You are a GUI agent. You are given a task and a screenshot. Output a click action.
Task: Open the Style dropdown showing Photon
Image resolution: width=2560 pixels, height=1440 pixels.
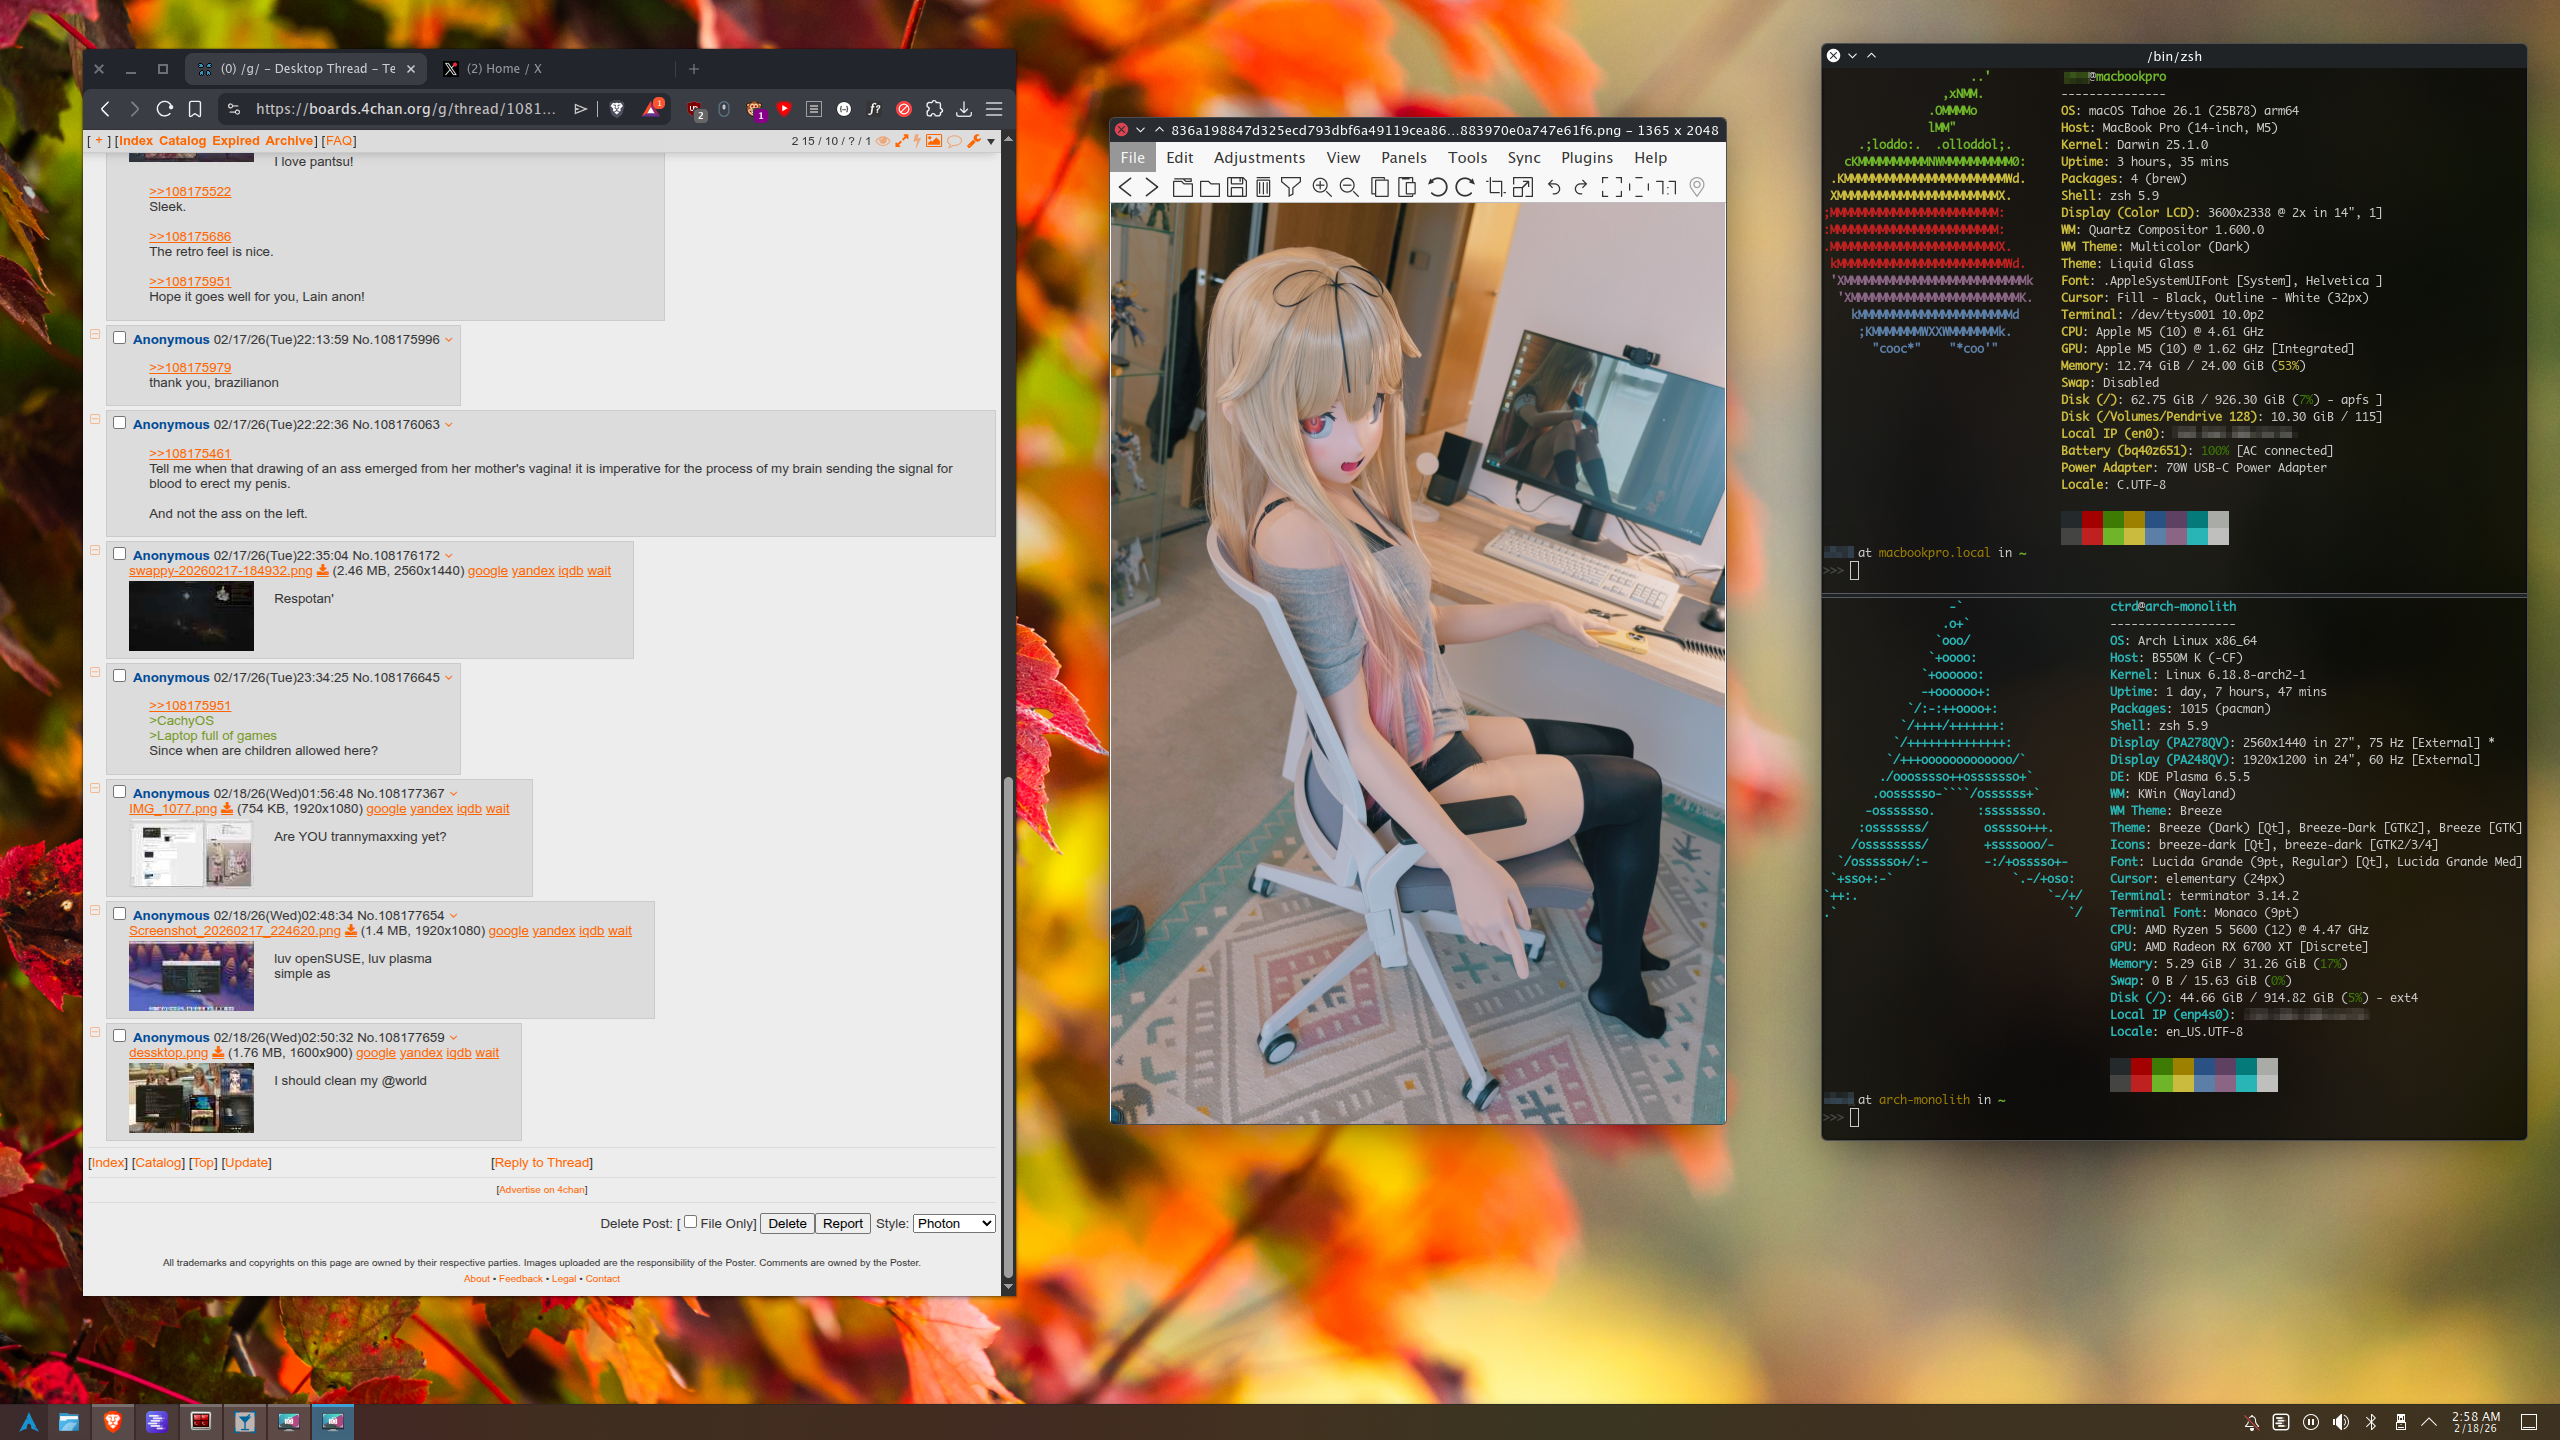(x=953, y=1223)
